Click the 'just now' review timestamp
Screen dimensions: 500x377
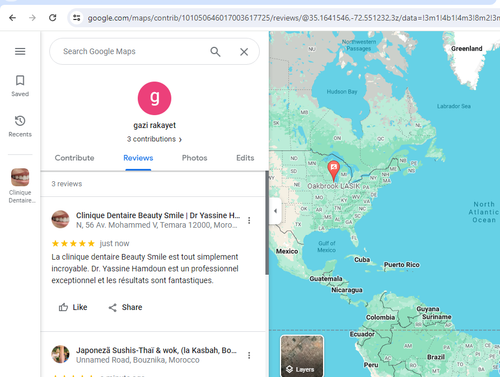pos(114,244)
